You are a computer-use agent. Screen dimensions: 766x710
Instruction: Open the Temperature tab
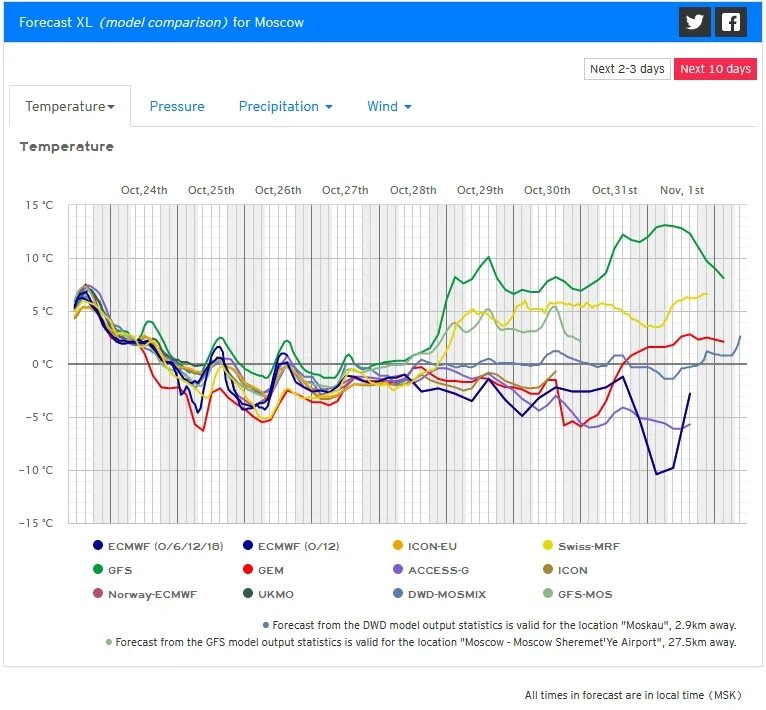click(x=70, y=106)
